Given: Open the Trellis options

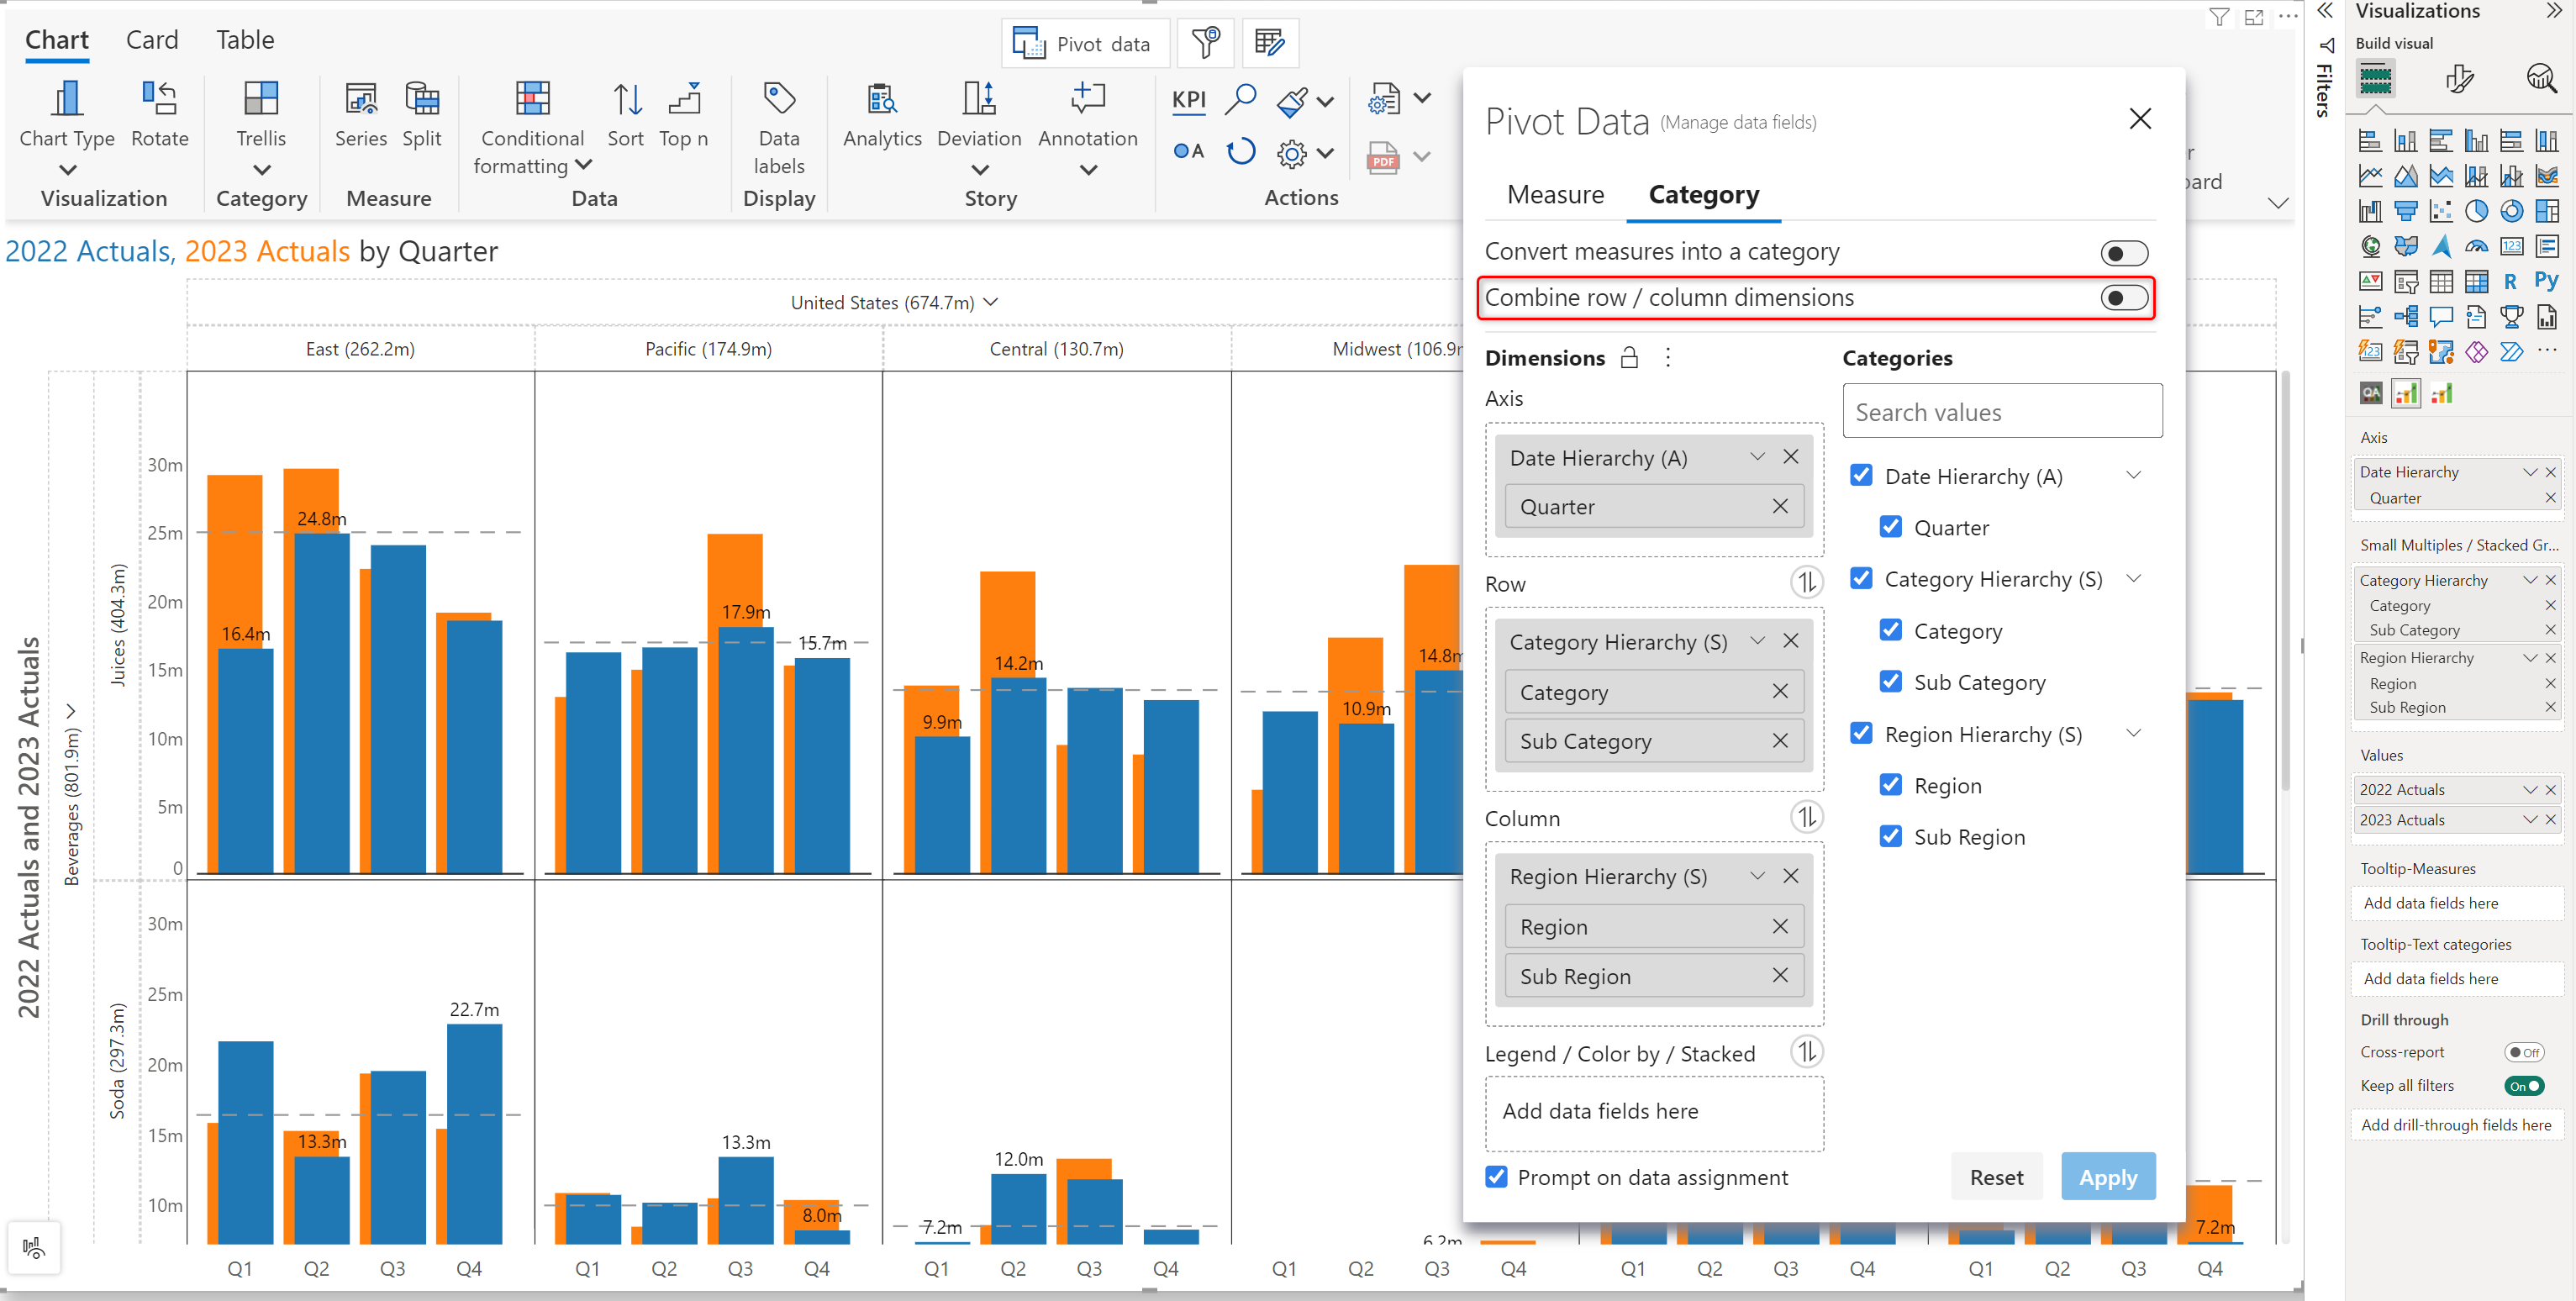Looking at the screenshot, I should tap(261, 127).
